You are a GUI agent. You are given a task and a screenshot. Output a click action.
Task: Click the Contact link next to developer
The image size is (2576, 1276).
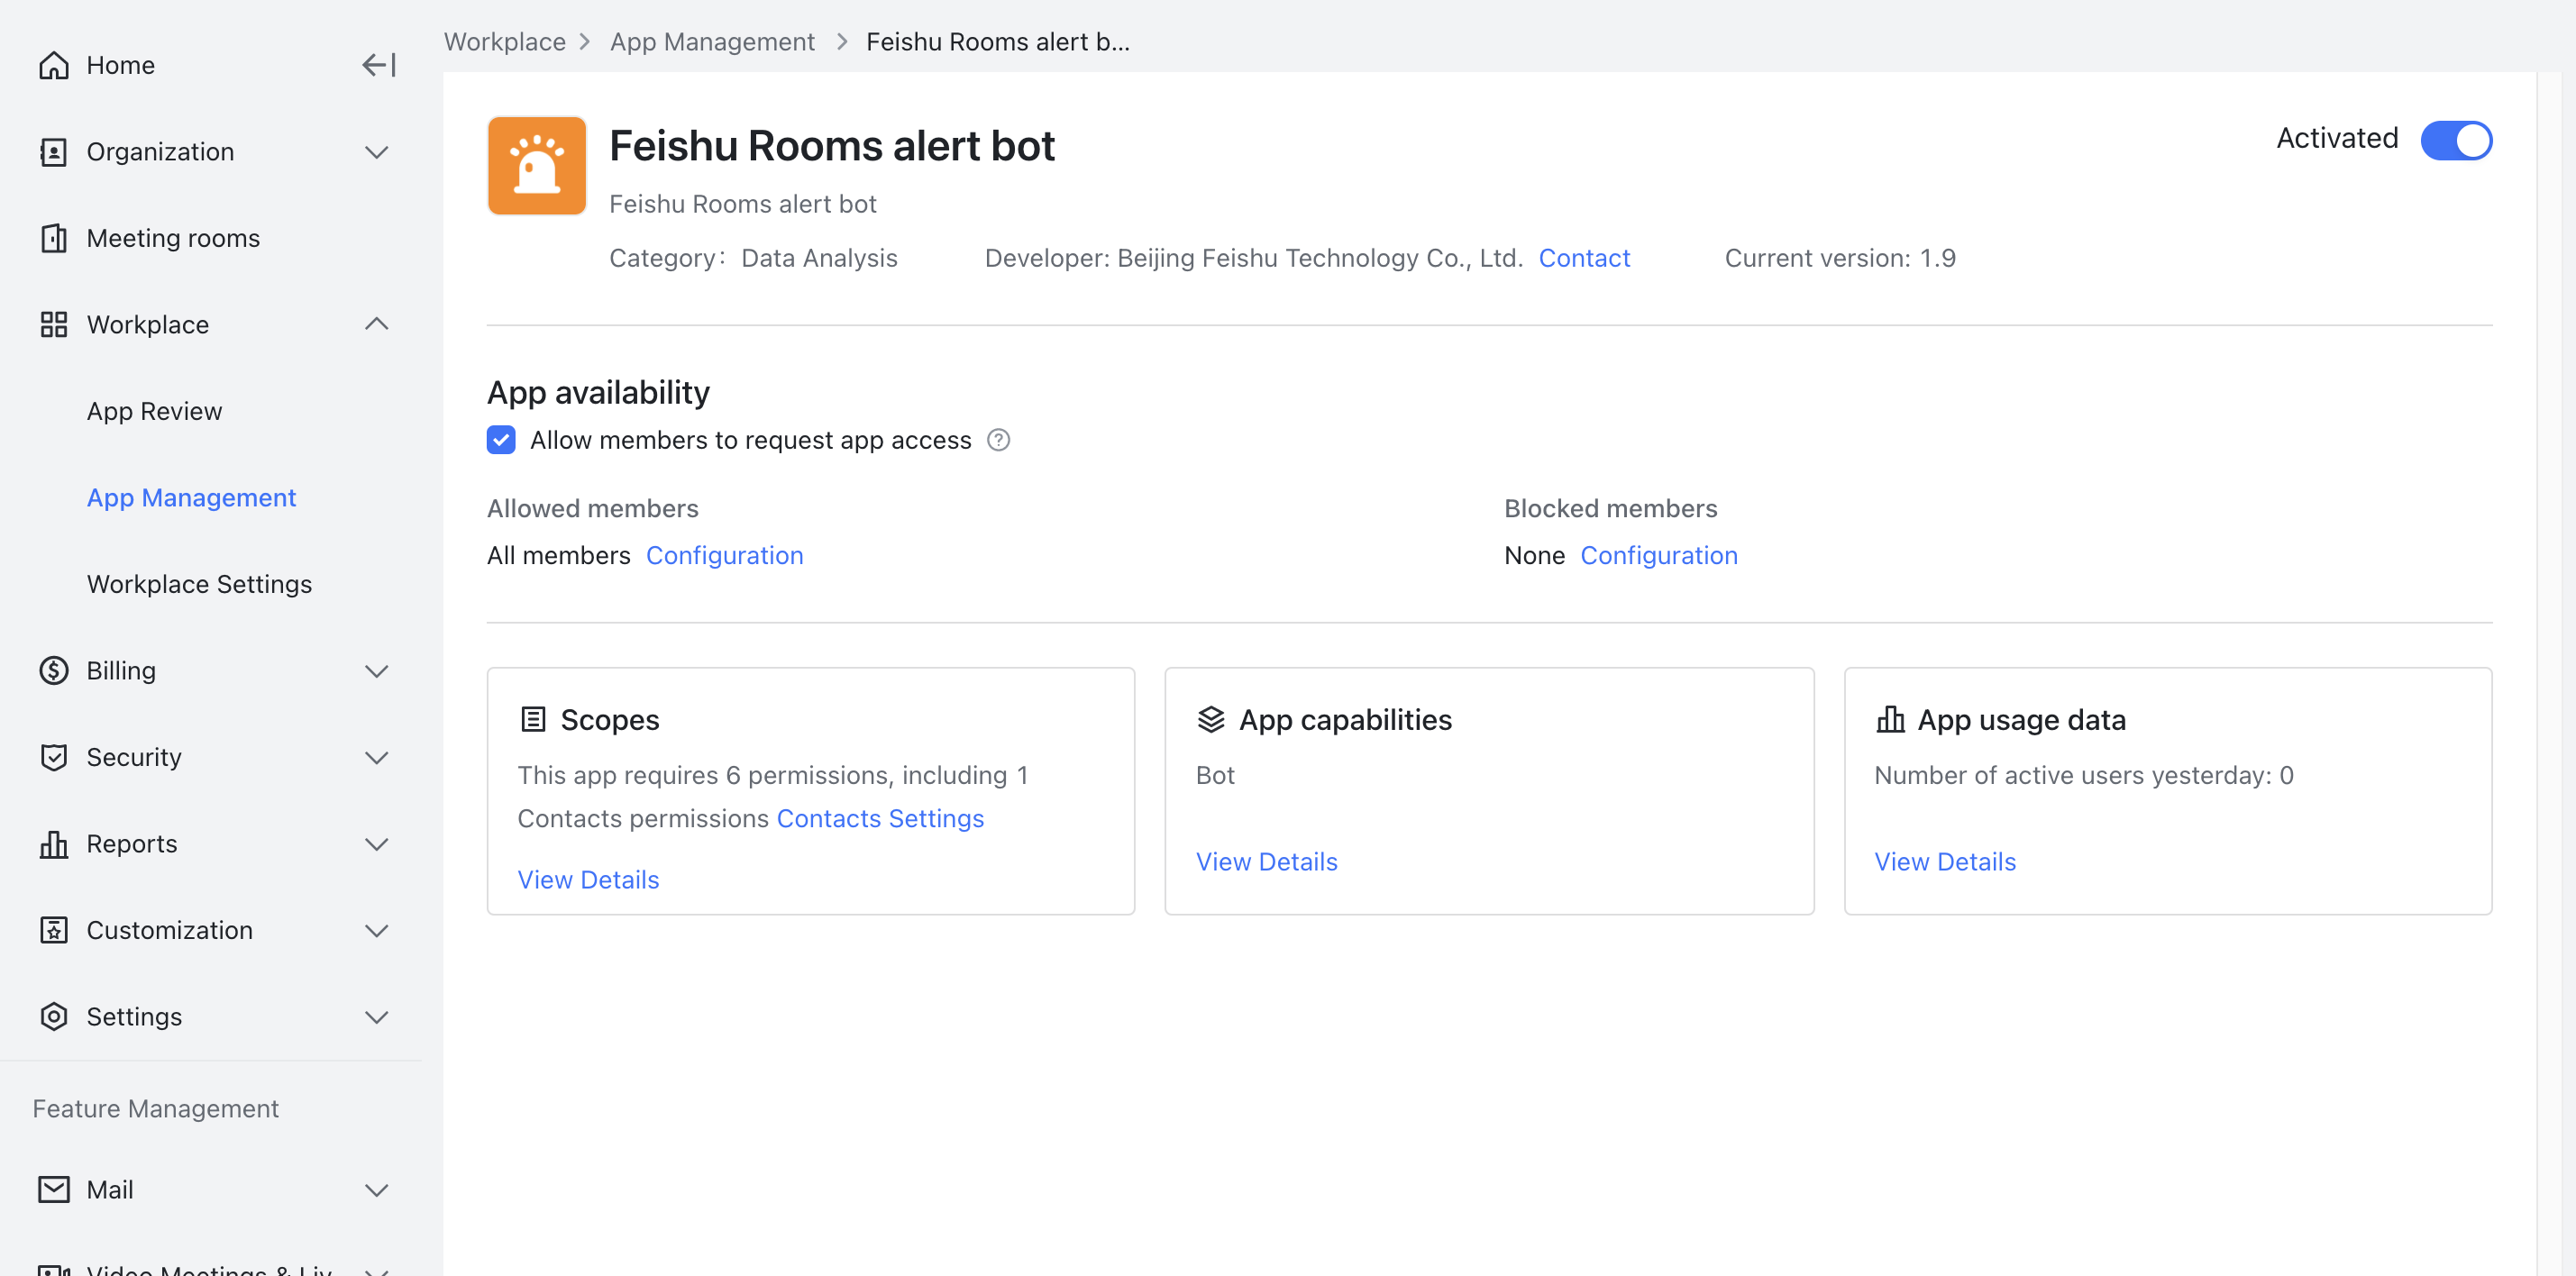(x=1584, y=258)
